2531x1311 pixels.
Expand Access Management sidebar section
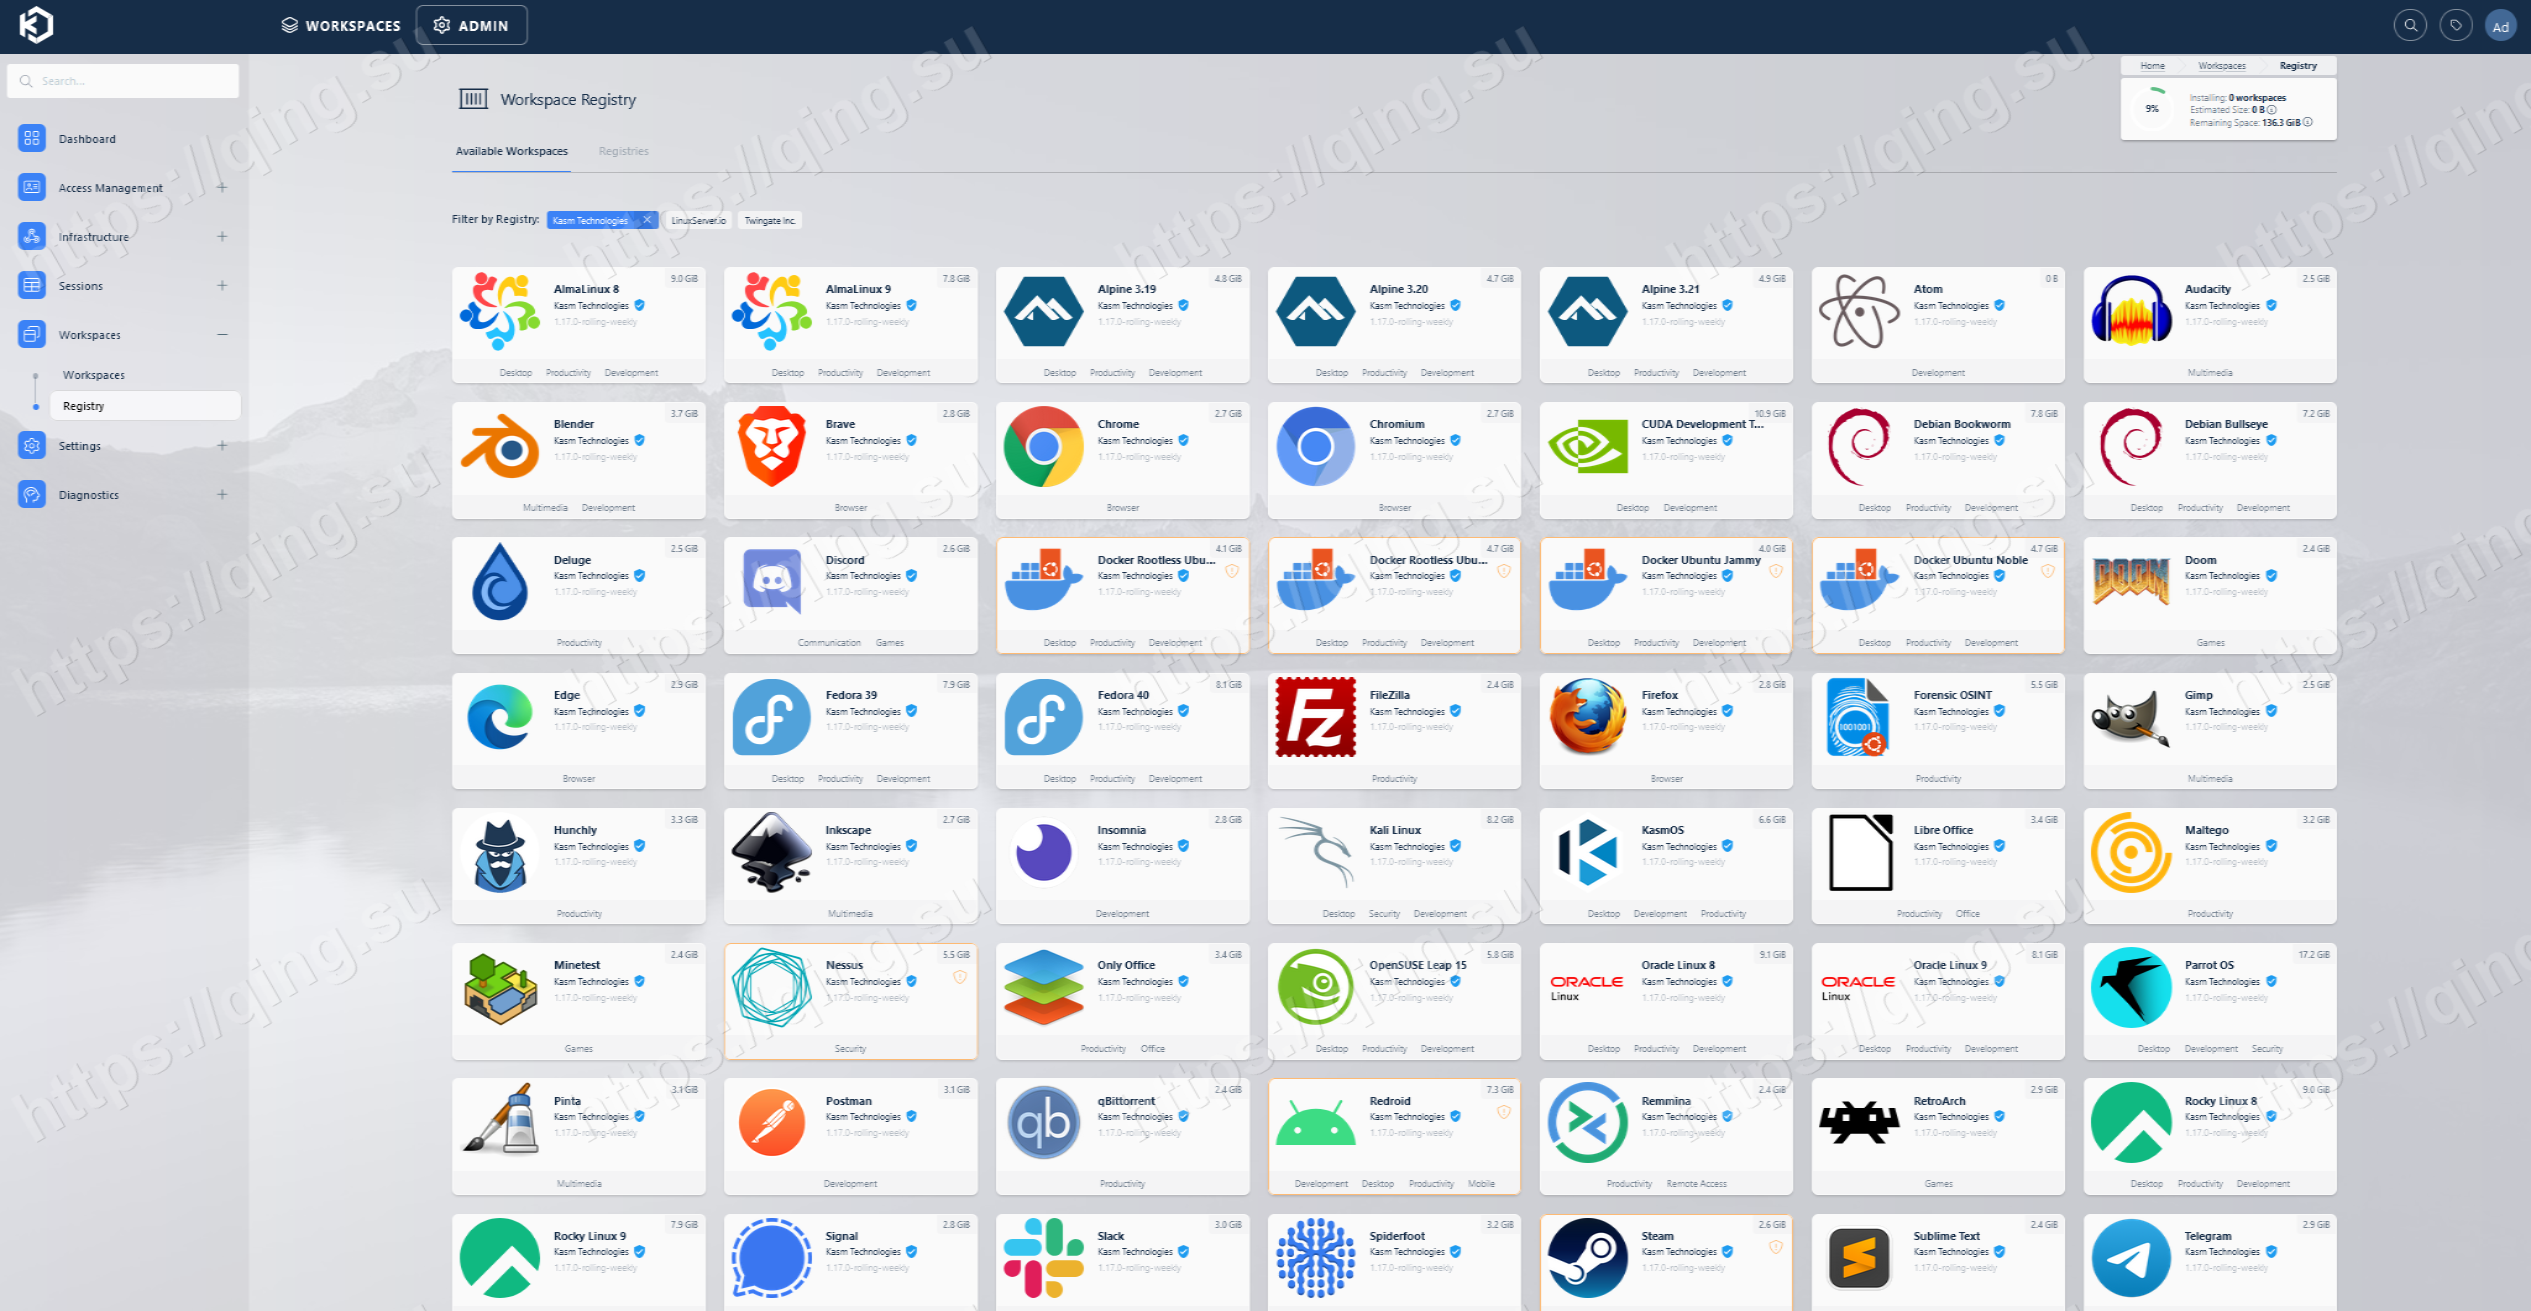[x=222, y=188]
